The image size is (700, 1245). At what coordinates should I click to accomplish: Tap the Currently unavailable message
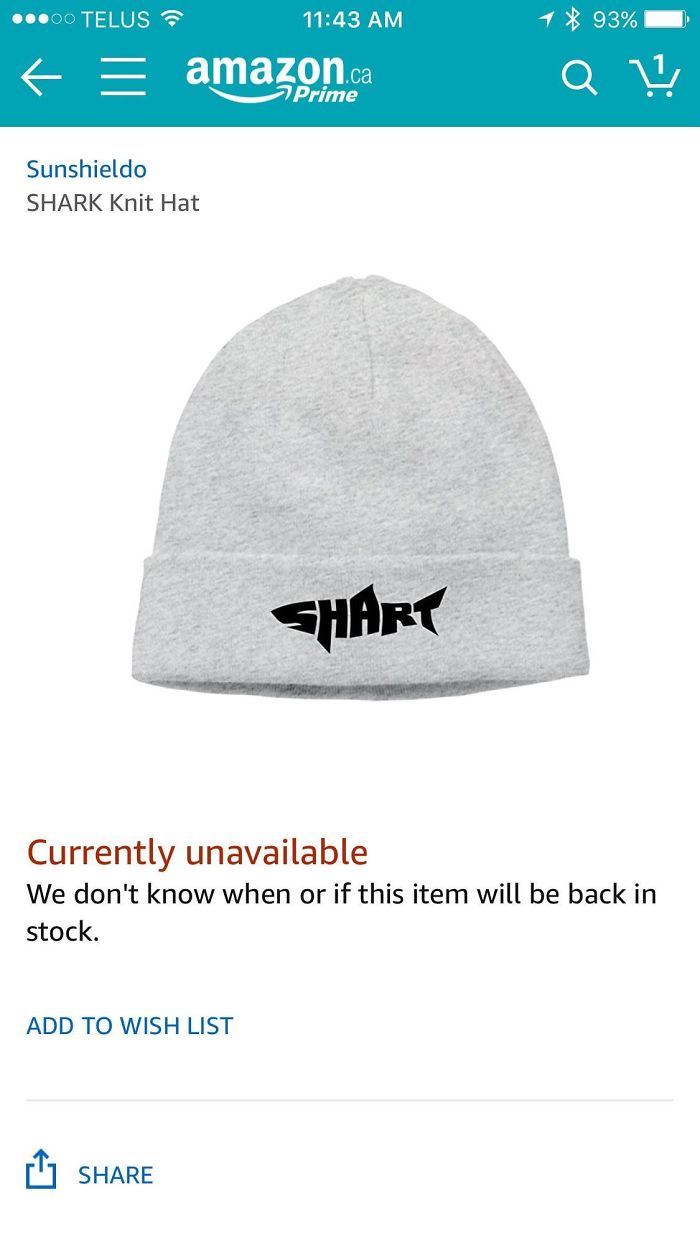pos(197,852)
